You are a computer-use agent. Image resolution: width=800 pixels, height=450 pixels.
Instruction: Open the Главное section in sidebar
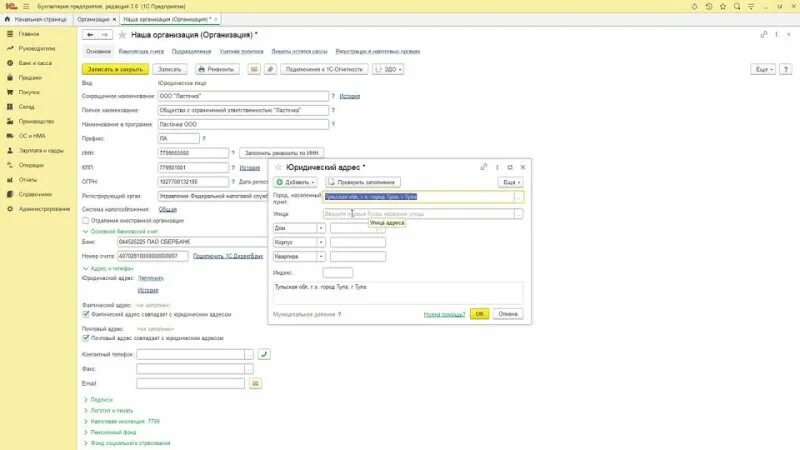pyautogui.click(x=29, y=34)
